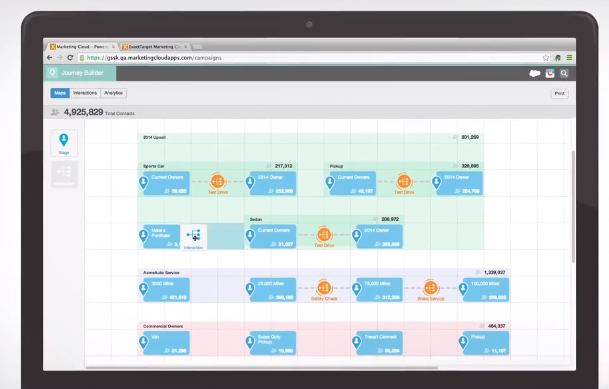Reload the page with the refresh button
609x389 pixels.
(x=70, y=57)
